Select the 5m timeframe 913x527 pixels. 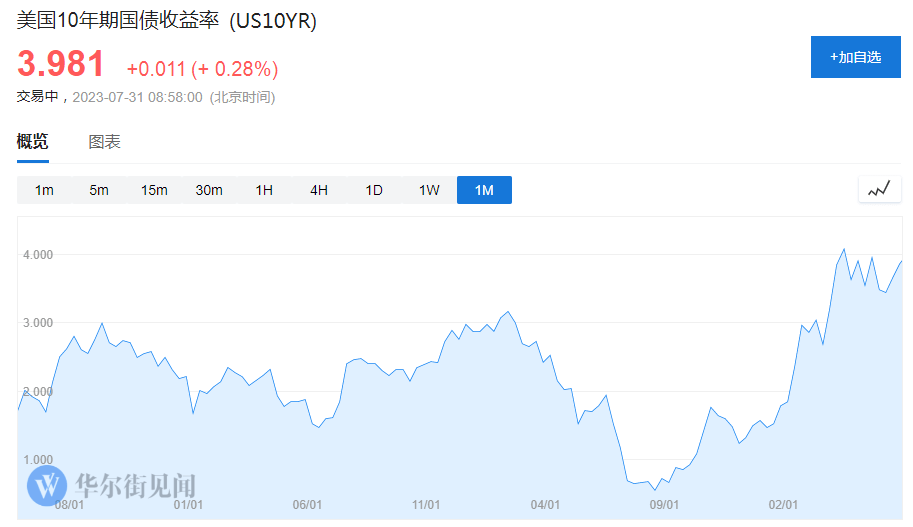click(99, 190)
